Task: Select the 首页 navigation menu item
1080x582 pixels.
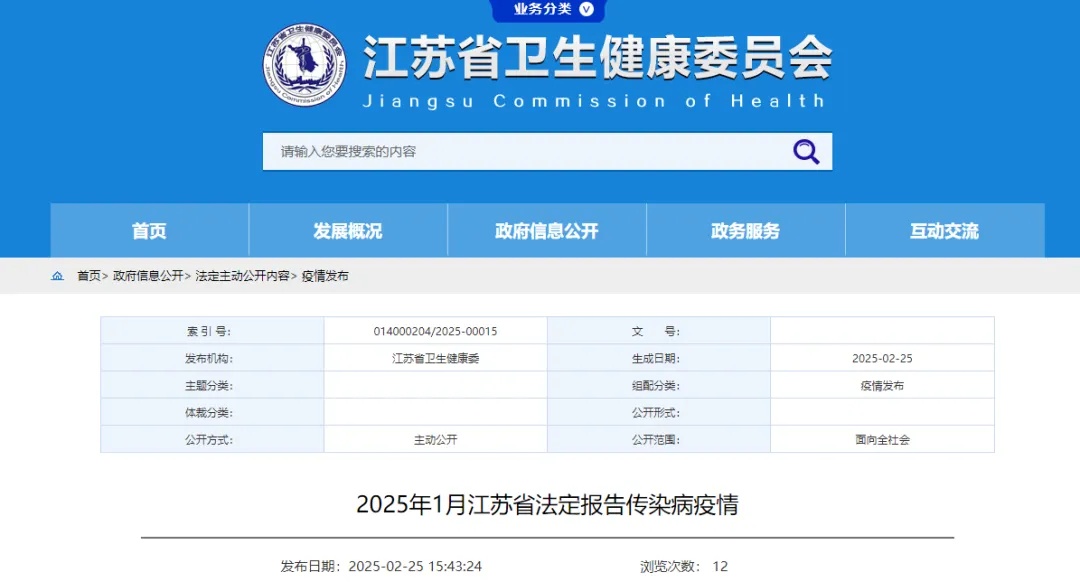Action: tap(149, 231)
